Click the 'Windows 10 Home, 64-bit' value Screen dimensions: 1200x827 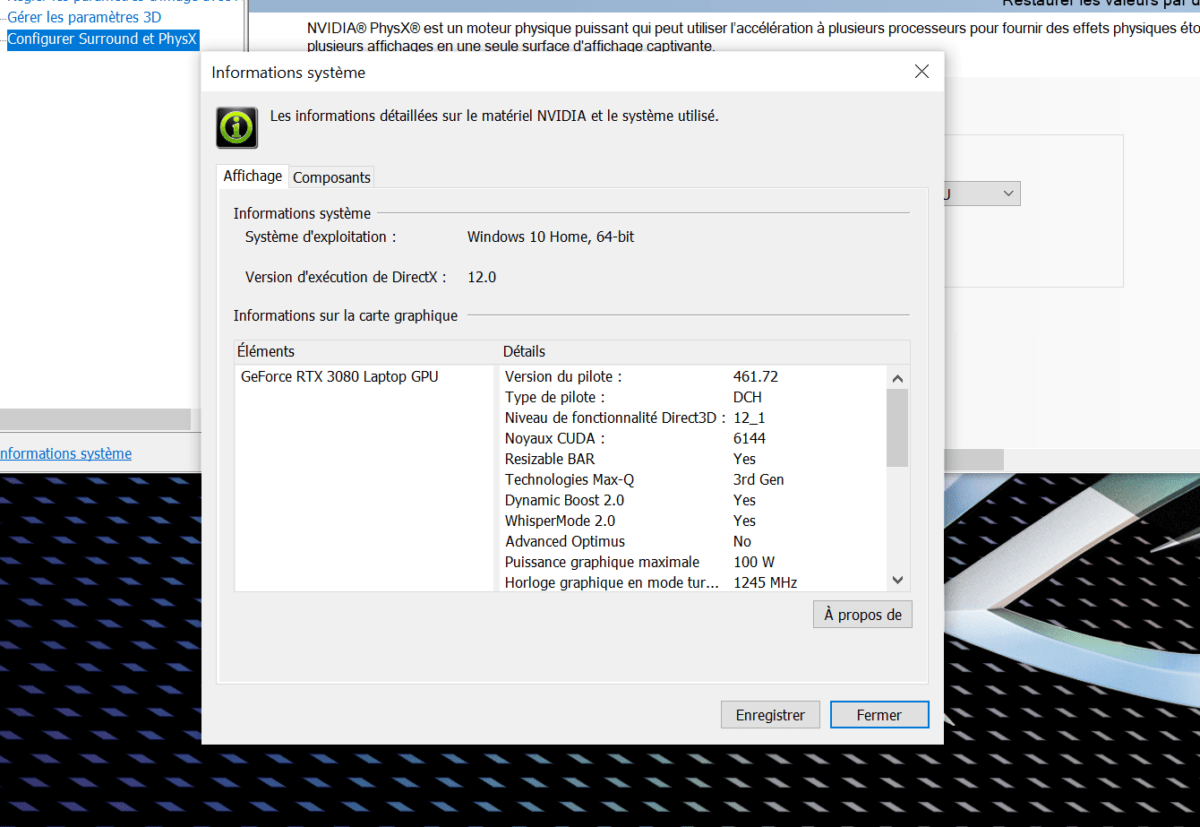551,237
